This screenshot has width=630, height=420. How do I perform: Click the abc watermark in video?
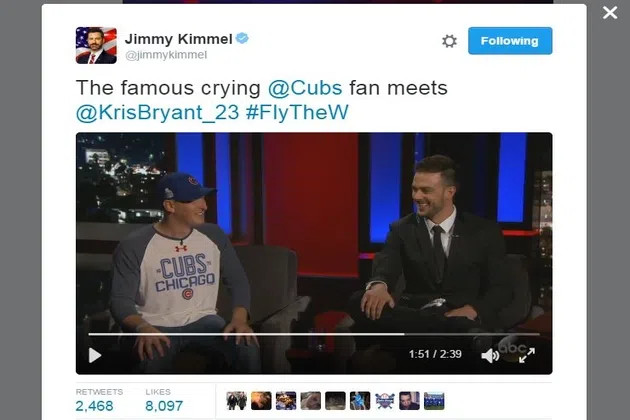click(x=513, y=347)
